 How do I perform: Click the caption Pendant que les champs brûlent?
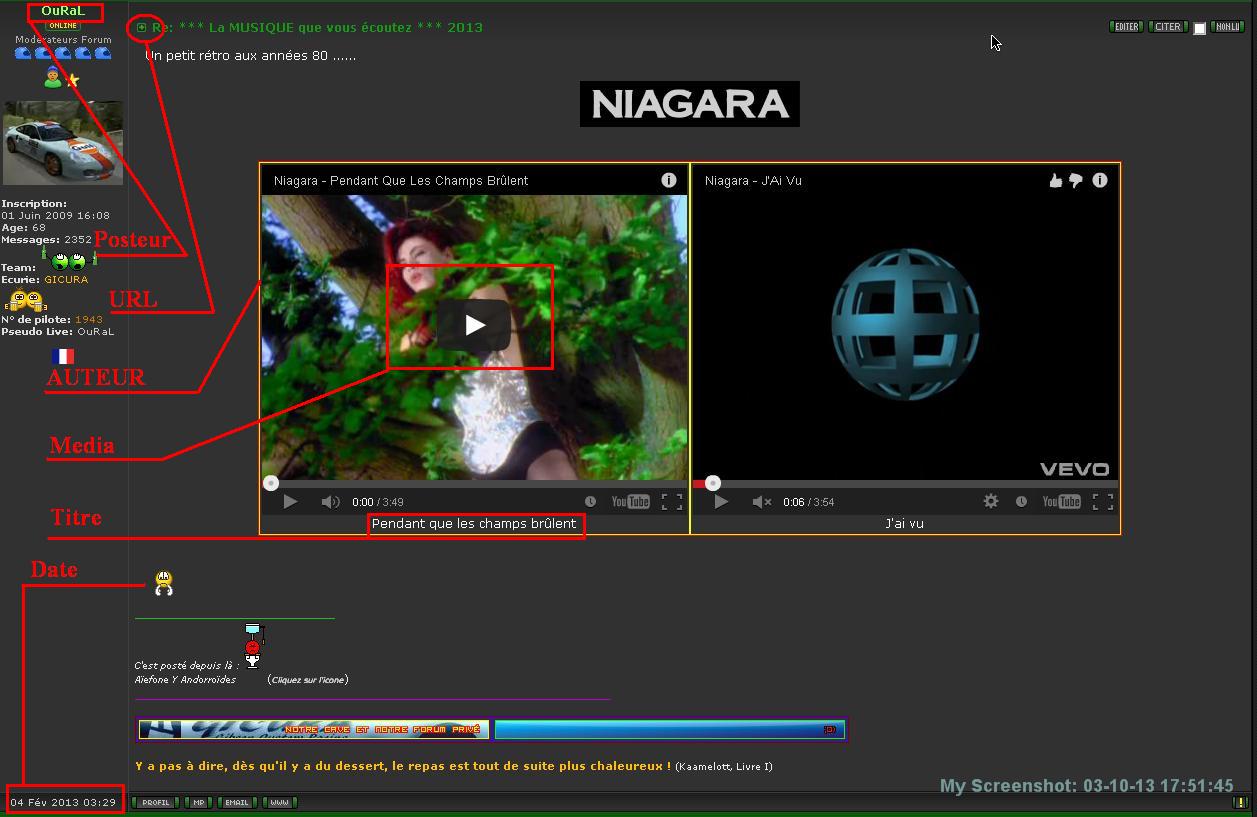pyautogui.click(x=474, y=524)
